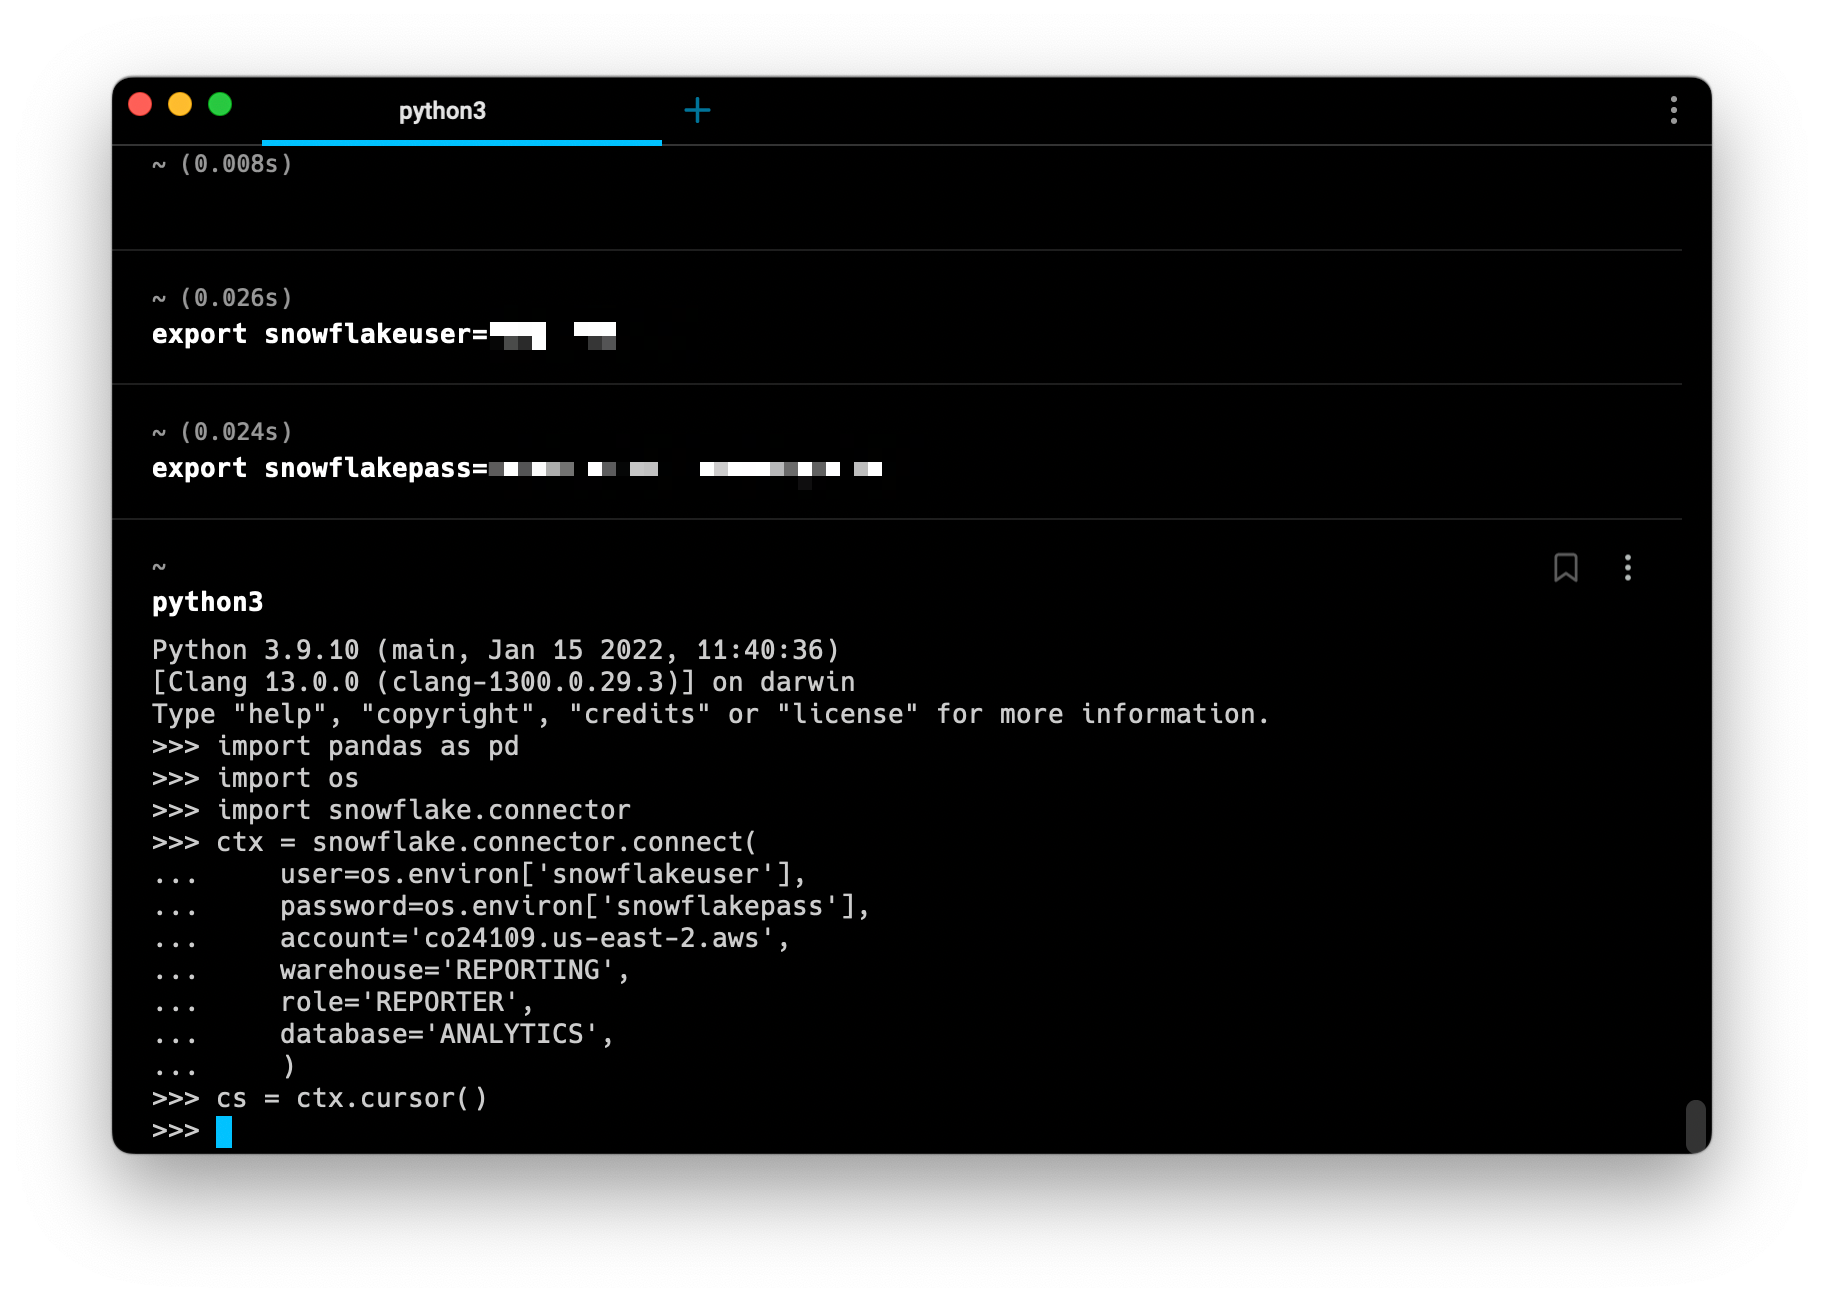Click the [Clang 13.0.0 line
Image resolution: width=1824 pixels, height=1302 pixels.
tap(503, 682)
